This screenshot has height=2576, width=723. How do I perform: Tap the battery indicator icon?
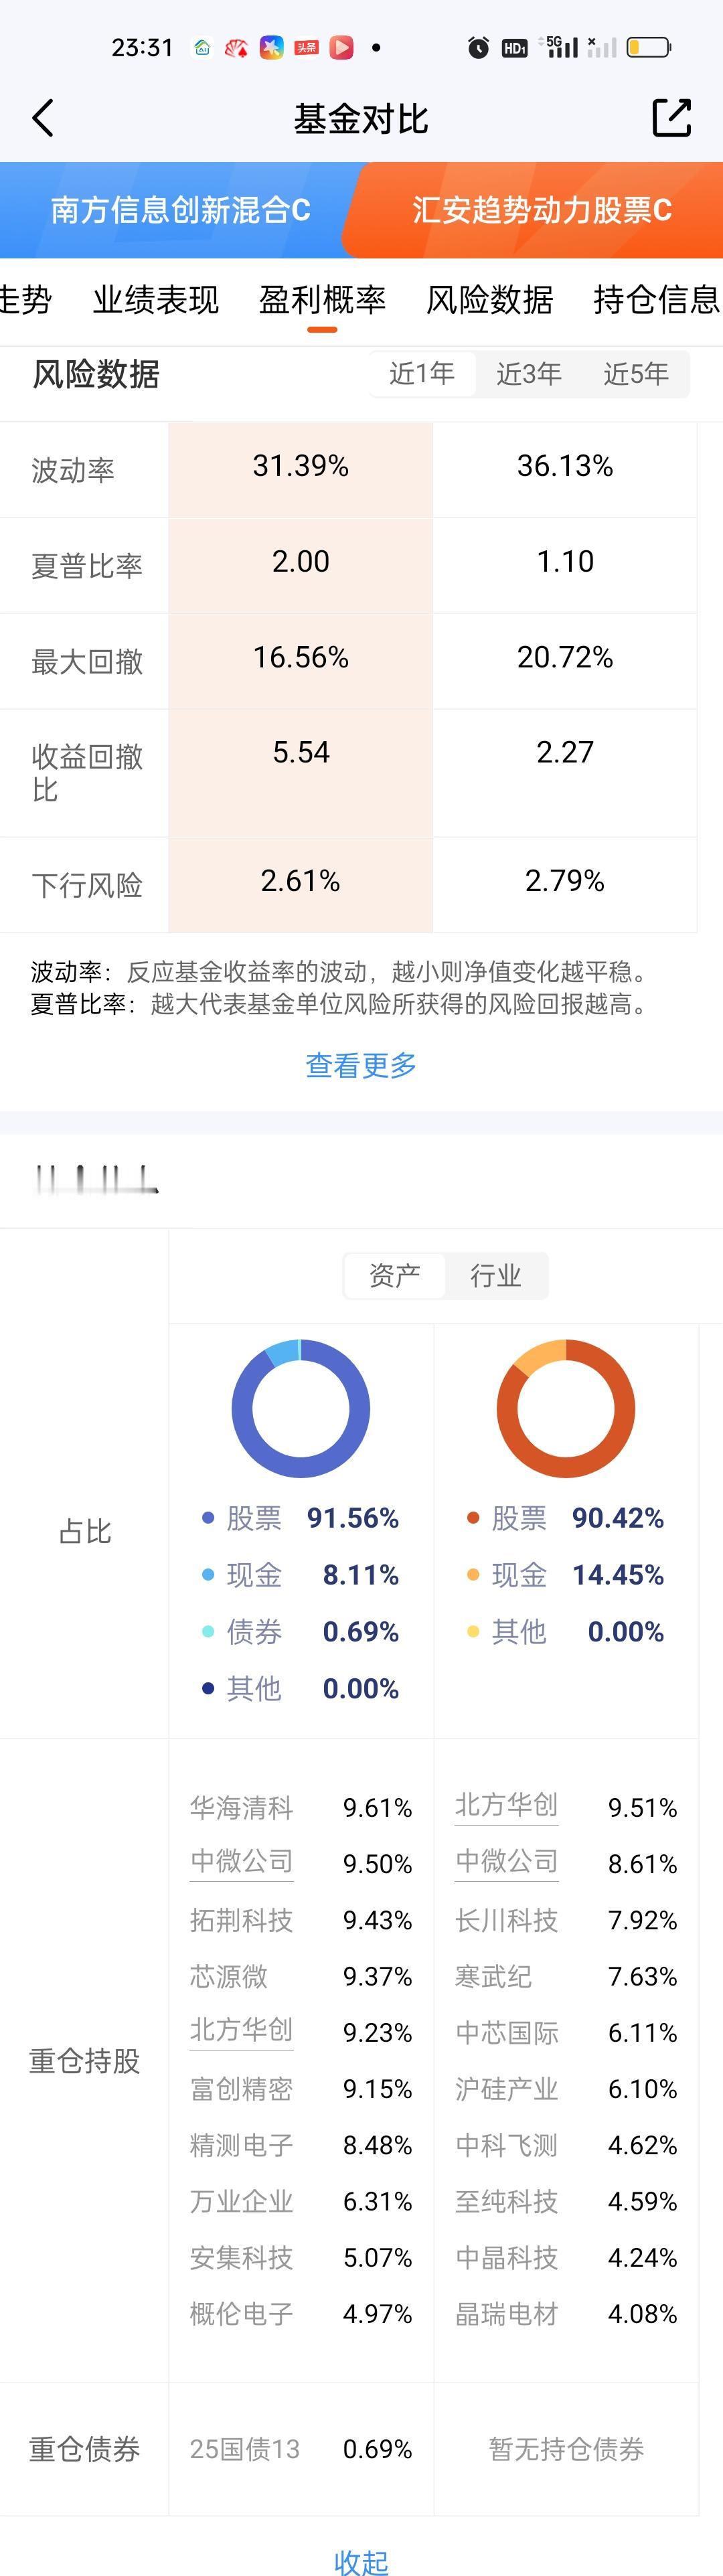click(x=649, y=47)
